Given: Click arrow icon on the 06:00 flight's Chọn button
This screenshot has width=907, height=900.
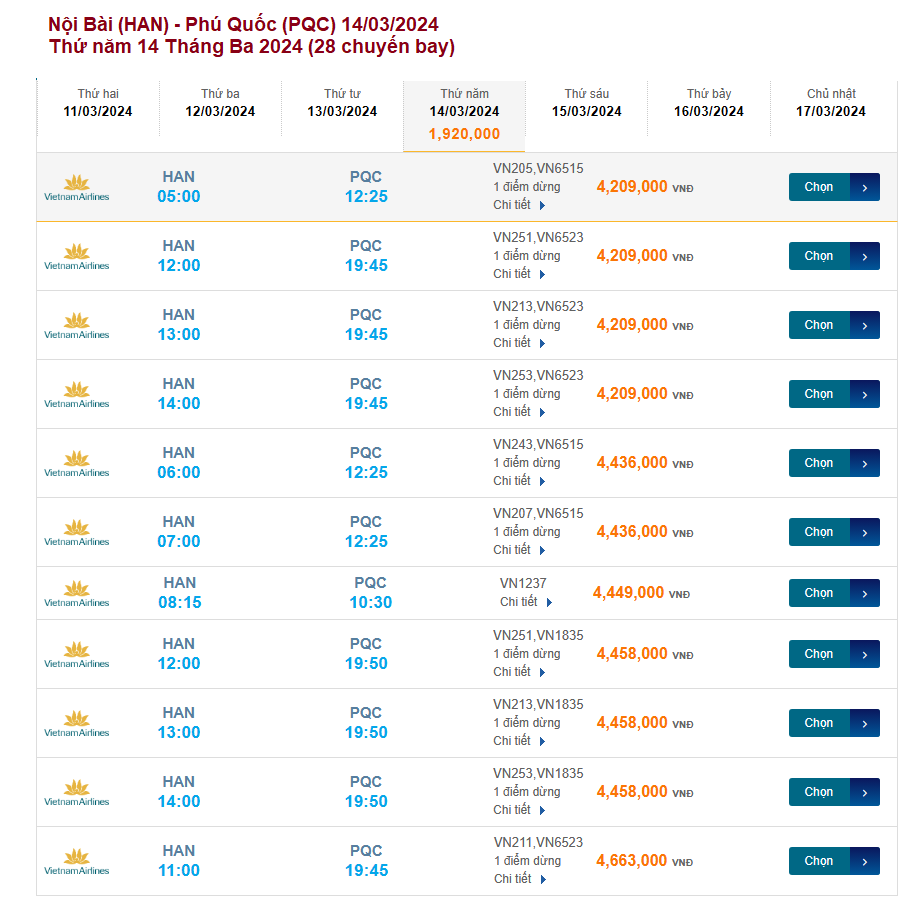Looking at the screenshot, I should click(x=865, y=463).
